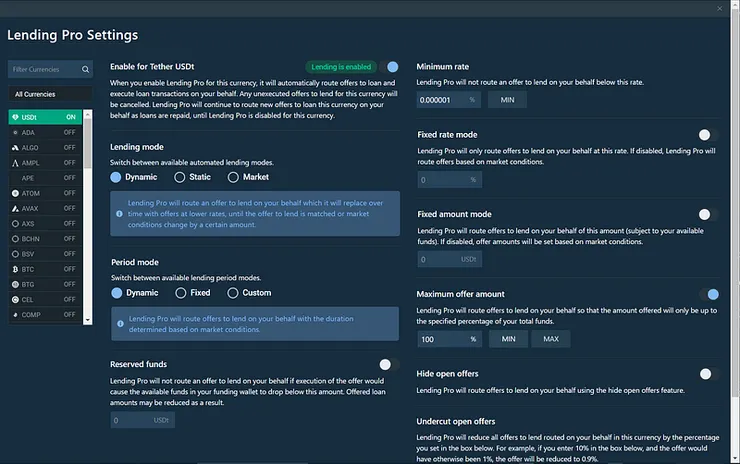Screen dimensions: 740x464
Task: Select the APE currency row
Action: pyautogui.click(x=45, y=178)
